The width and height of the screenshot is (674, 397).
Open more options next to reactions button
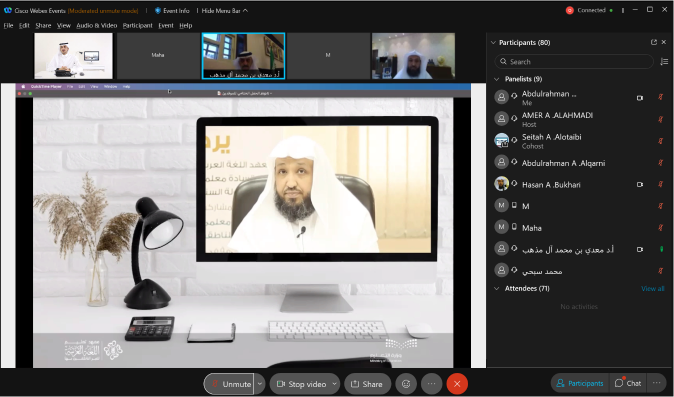pyautogui.click(x=432, y=384)
